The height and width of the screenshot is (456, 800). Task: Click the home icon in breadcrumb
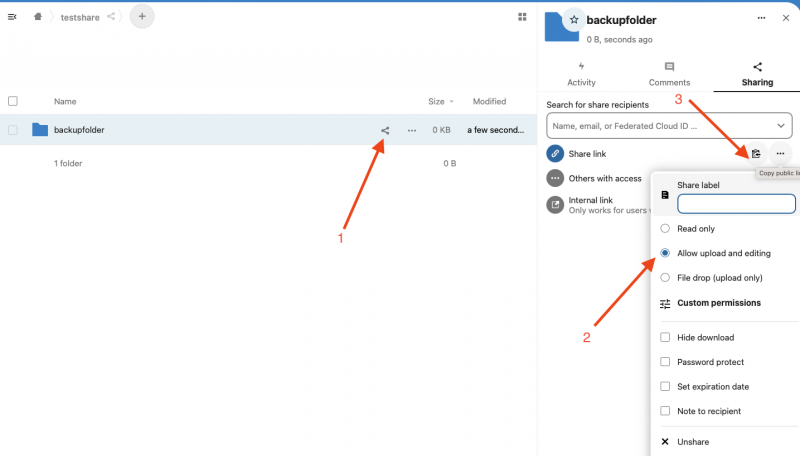pyautogui.click(x=38, y=16)
